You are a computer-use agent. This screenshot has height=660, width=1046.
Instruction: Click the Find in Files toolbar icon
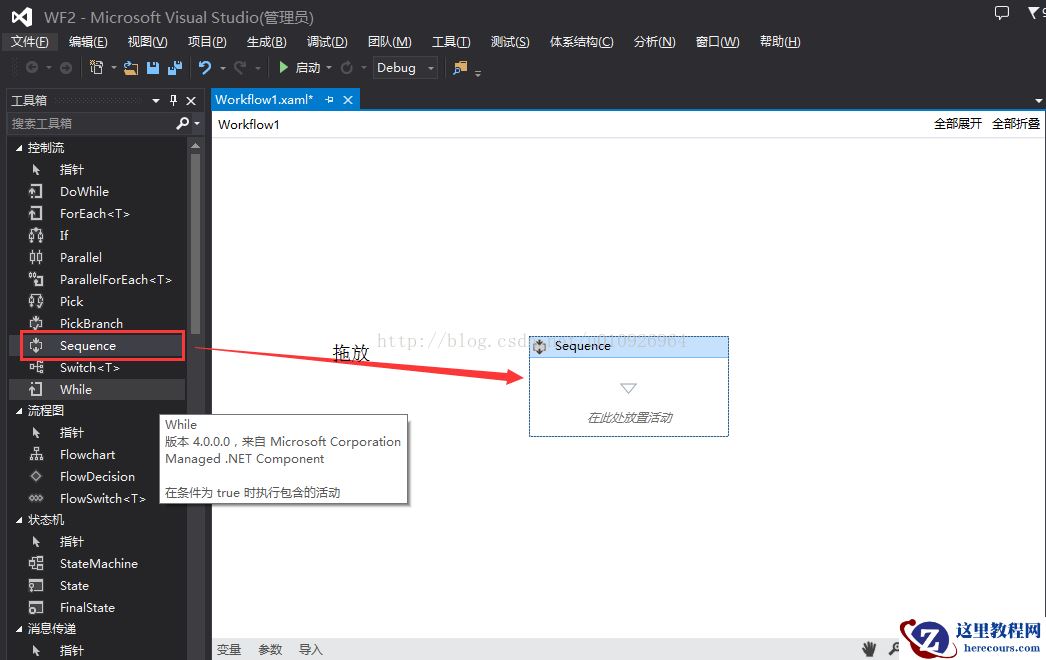(x=460, y=68)
